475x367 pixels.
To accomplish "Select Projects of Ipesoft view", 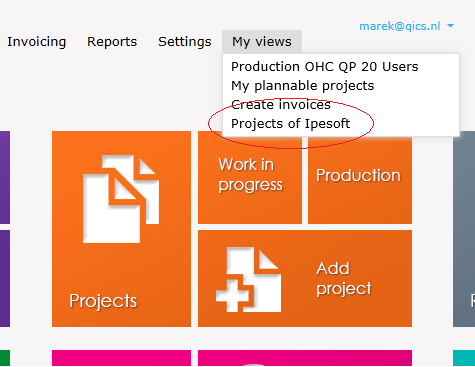I will point(290,124).
